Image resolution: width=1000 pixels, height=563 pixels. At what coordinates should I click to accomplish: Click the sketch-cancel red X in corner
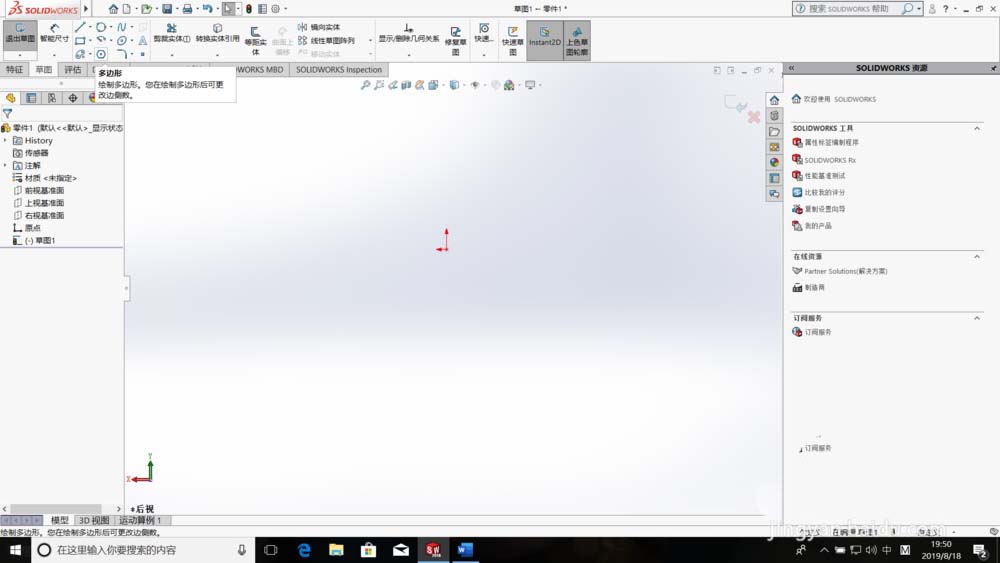point(754,117)
